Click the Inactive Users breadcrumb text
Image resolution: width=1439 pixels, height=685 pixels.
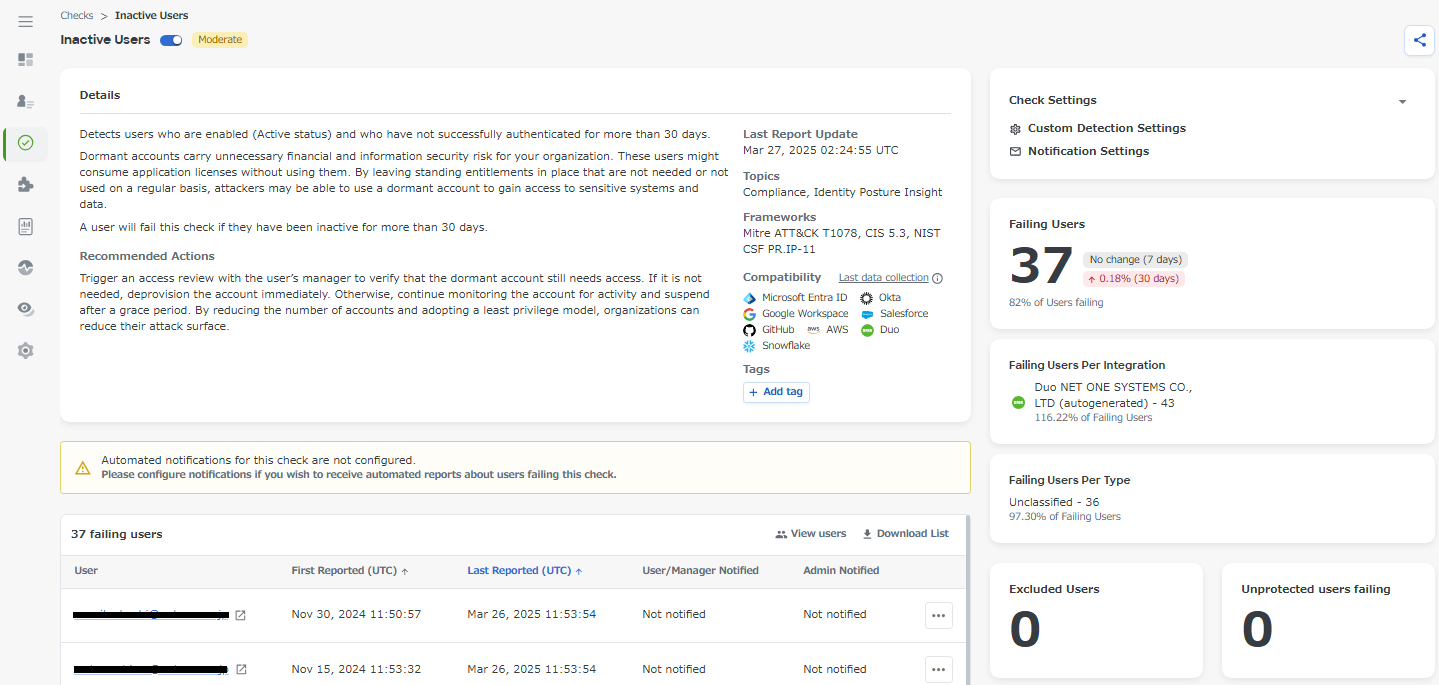pyautogui.click(x=152, y=15)
